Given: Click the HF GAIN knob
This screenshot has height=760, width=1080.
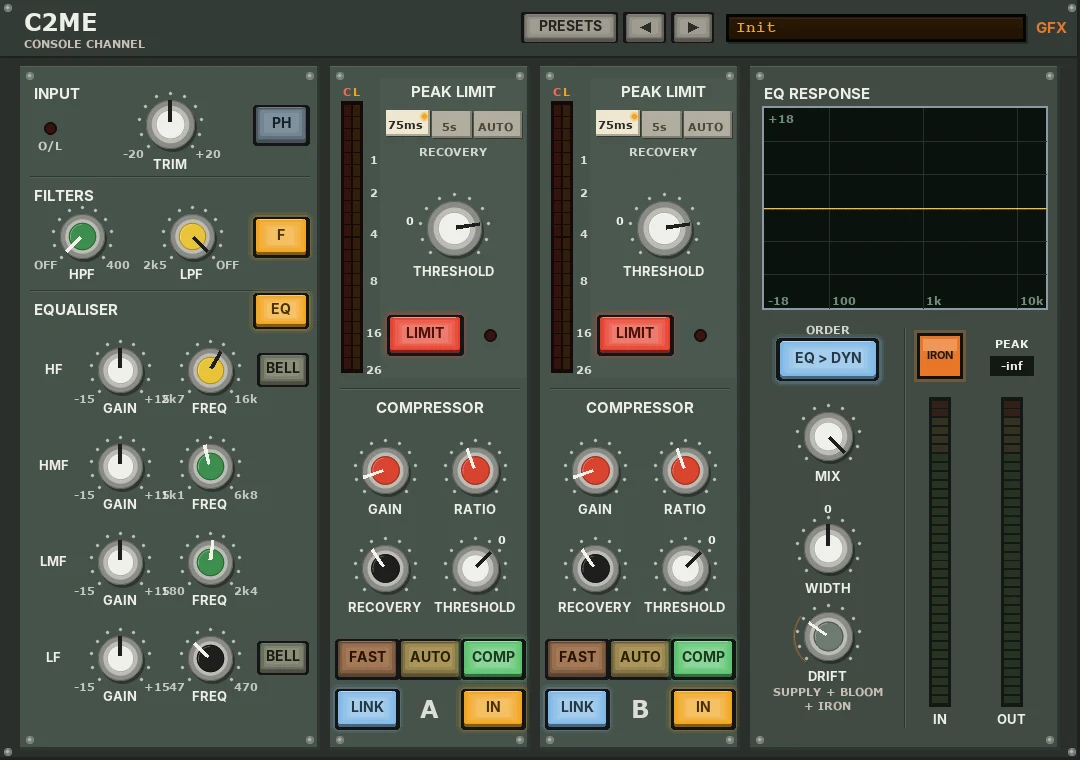Looking at the screenshot, I should point(121,370).
